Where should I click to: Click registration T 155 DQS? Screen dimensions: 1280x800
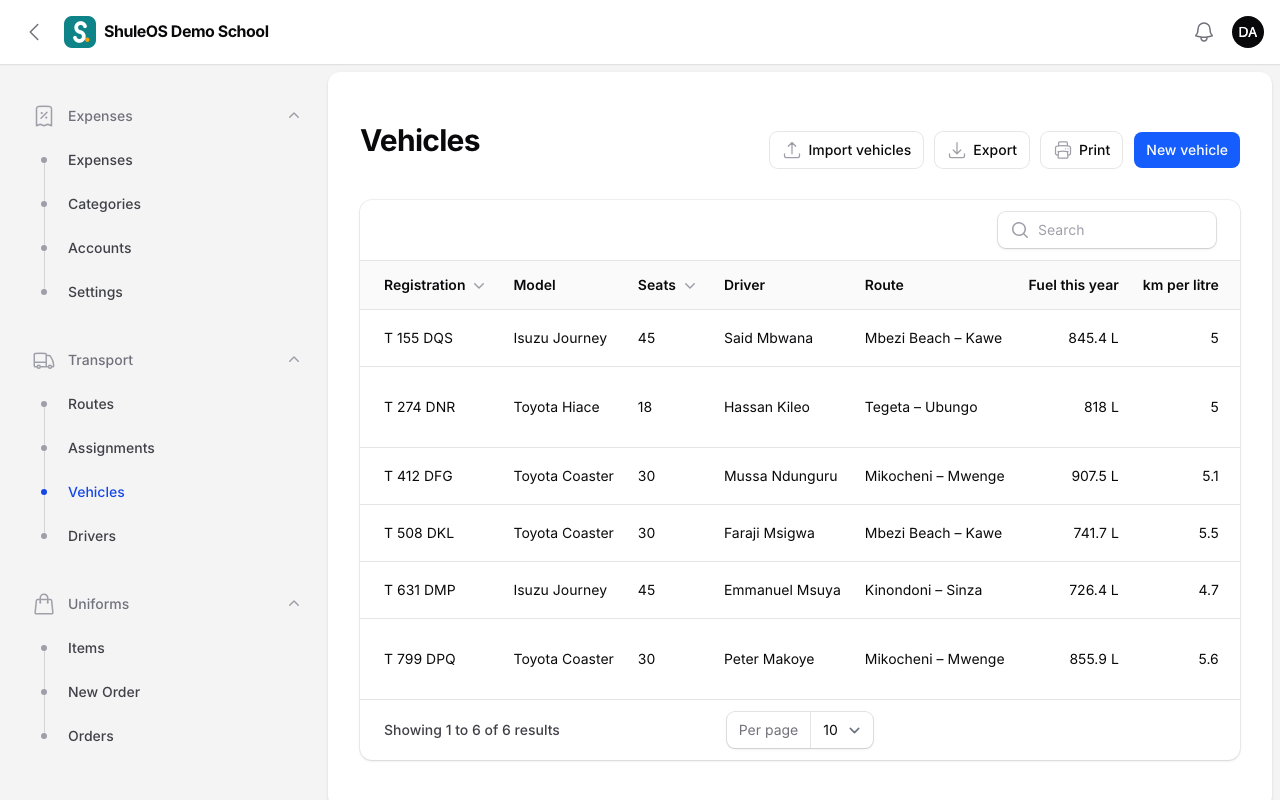coord(418,338)
